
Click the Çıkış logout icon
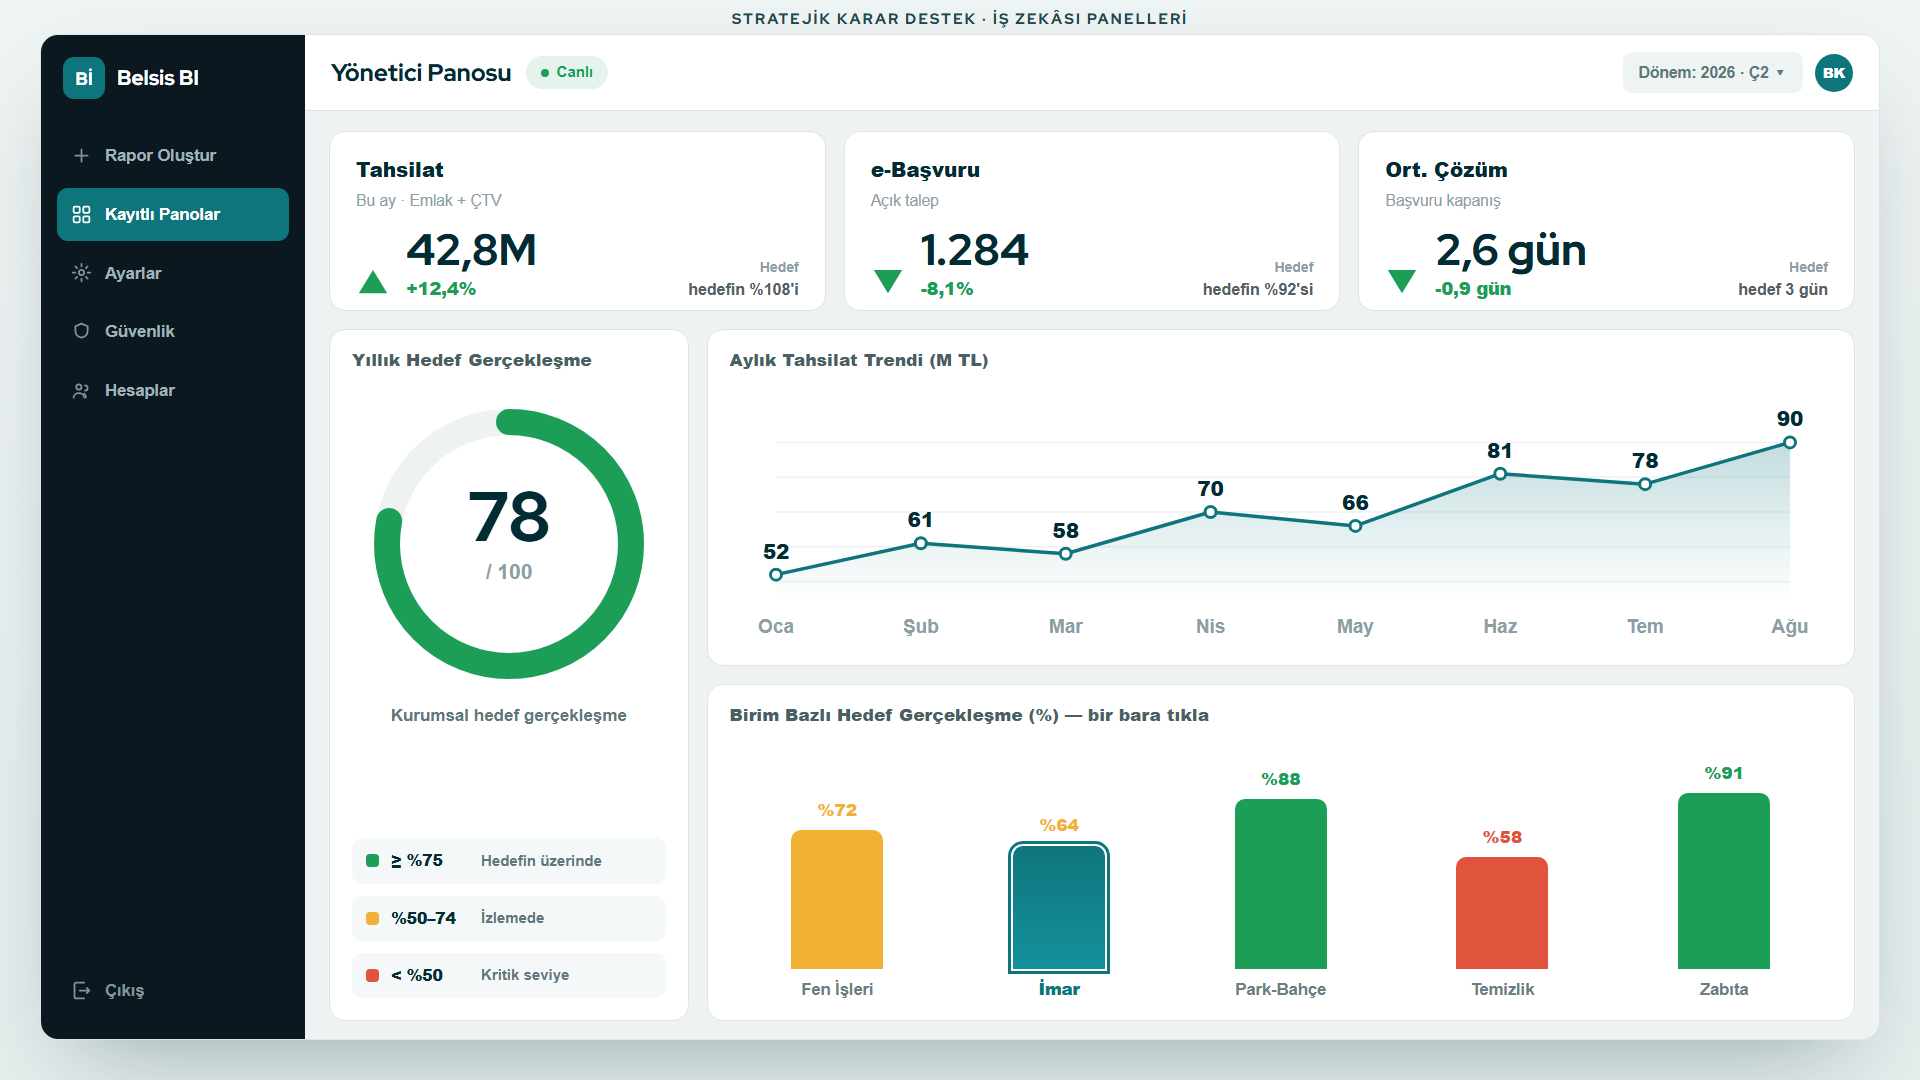point(81,990)
